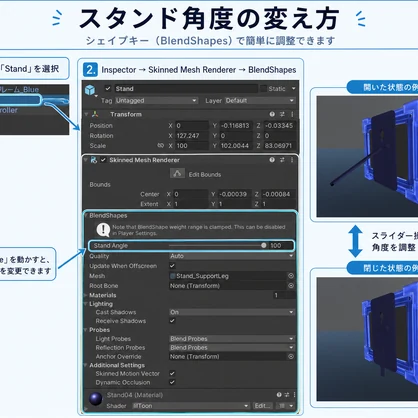Click the Bounds Center Y field -0.00039
This screenshot has width=418, height=418.
pos(234,194)
